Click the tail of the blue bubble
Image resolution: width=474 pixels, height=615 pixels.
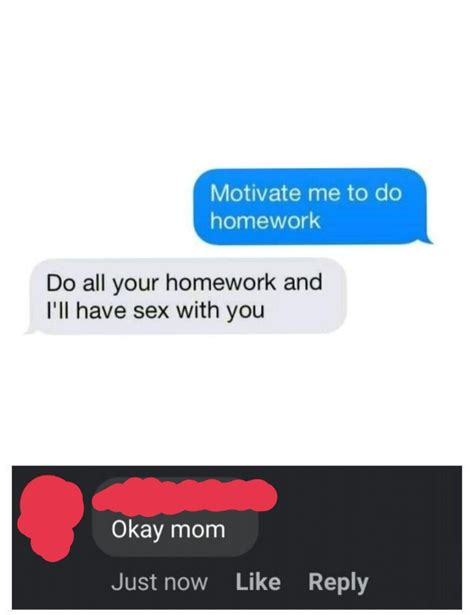427,237
